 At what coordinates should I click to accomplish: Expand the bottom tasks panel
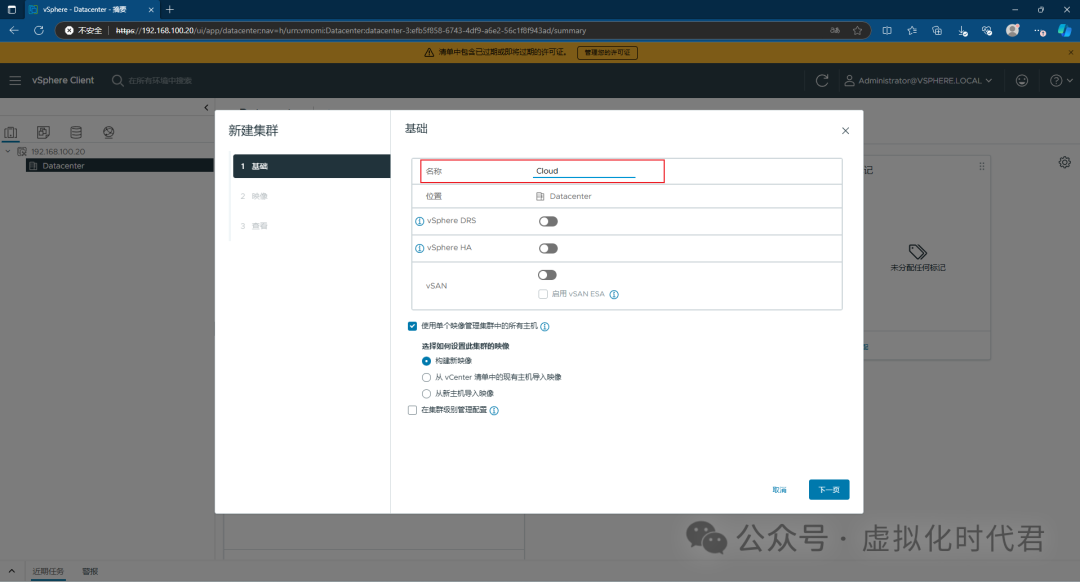12,571
